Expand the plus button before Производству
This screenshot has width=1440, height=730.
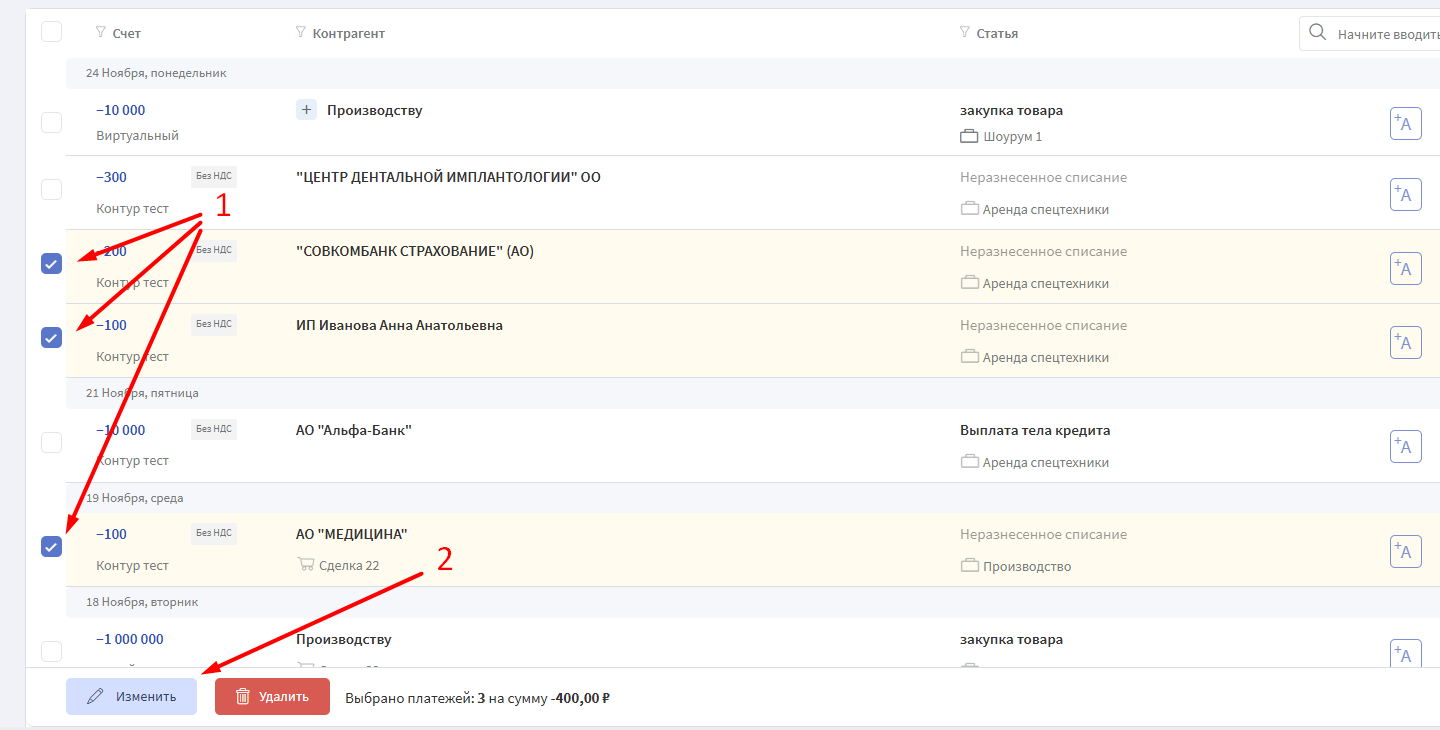click(307, 110)
